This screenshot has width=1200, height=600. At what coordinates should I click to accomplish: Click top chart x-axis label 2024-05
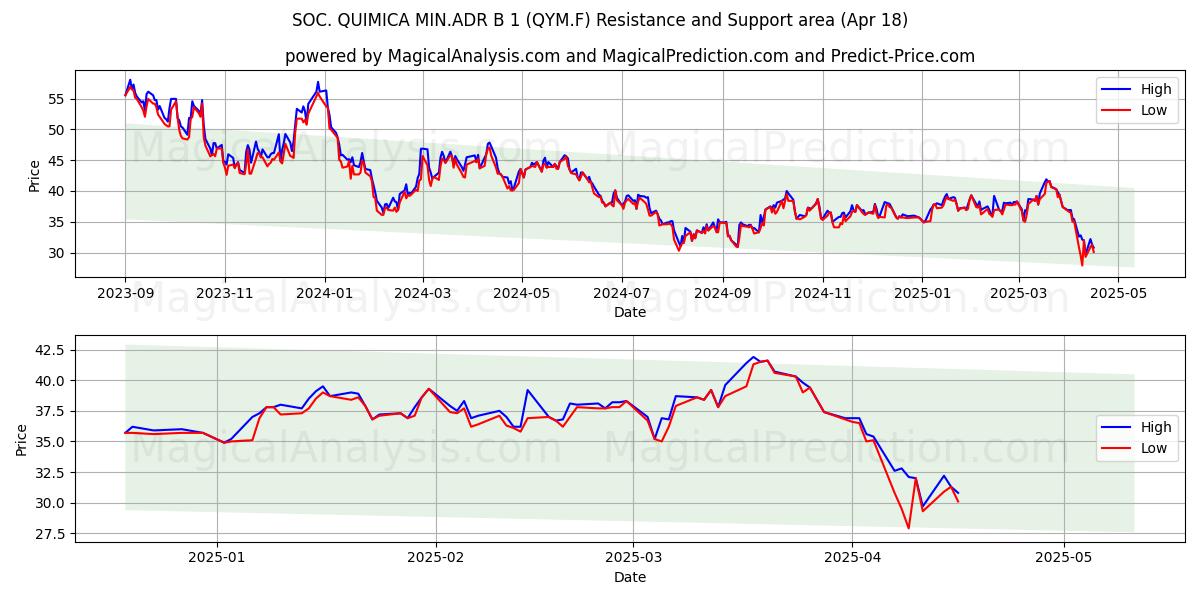click(x=522, y=295)
